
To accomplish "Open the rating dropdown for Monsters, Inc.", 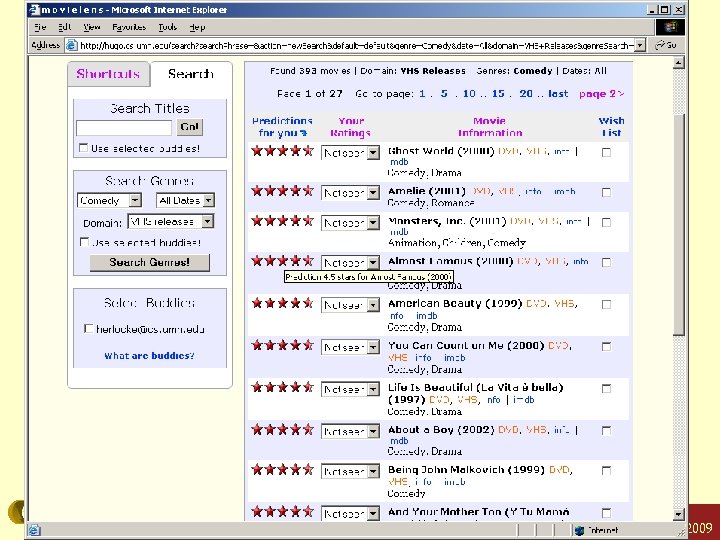I will pyautogui.click(x=350, y=223).
